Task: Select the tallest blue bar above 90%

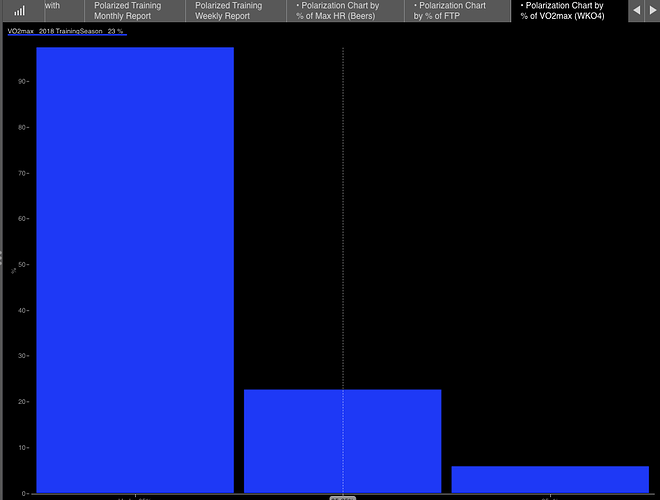Action: tap(135, 270)
